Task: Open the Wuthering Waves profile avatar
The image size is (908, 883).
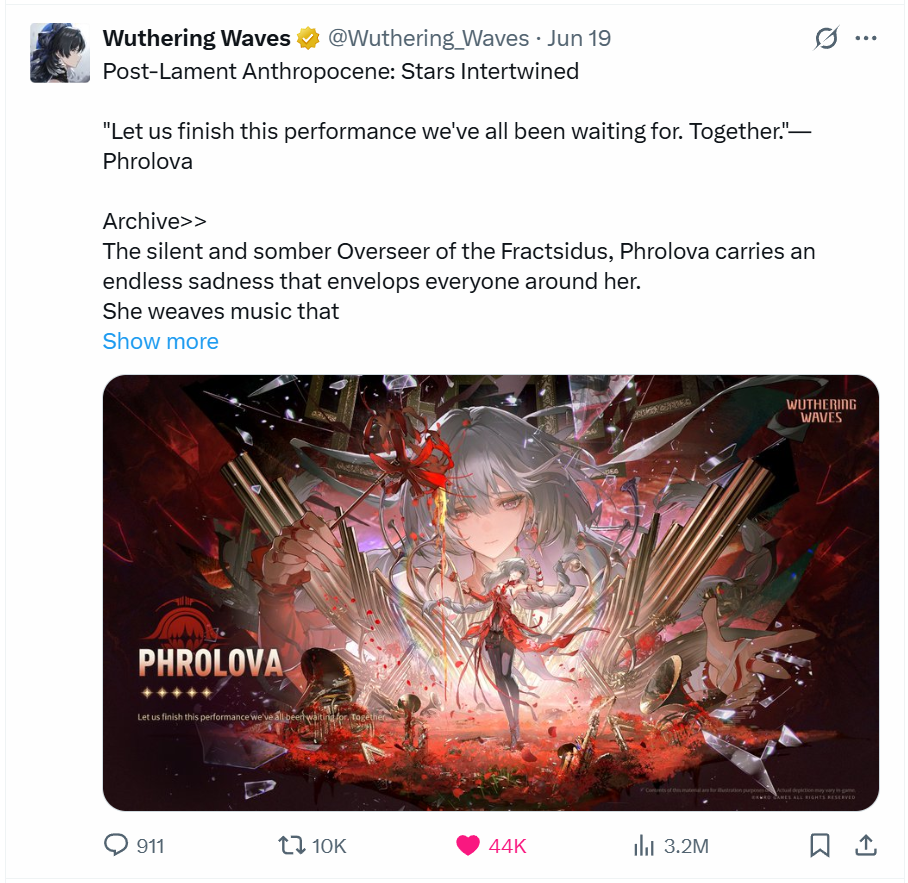Action: 60,53
